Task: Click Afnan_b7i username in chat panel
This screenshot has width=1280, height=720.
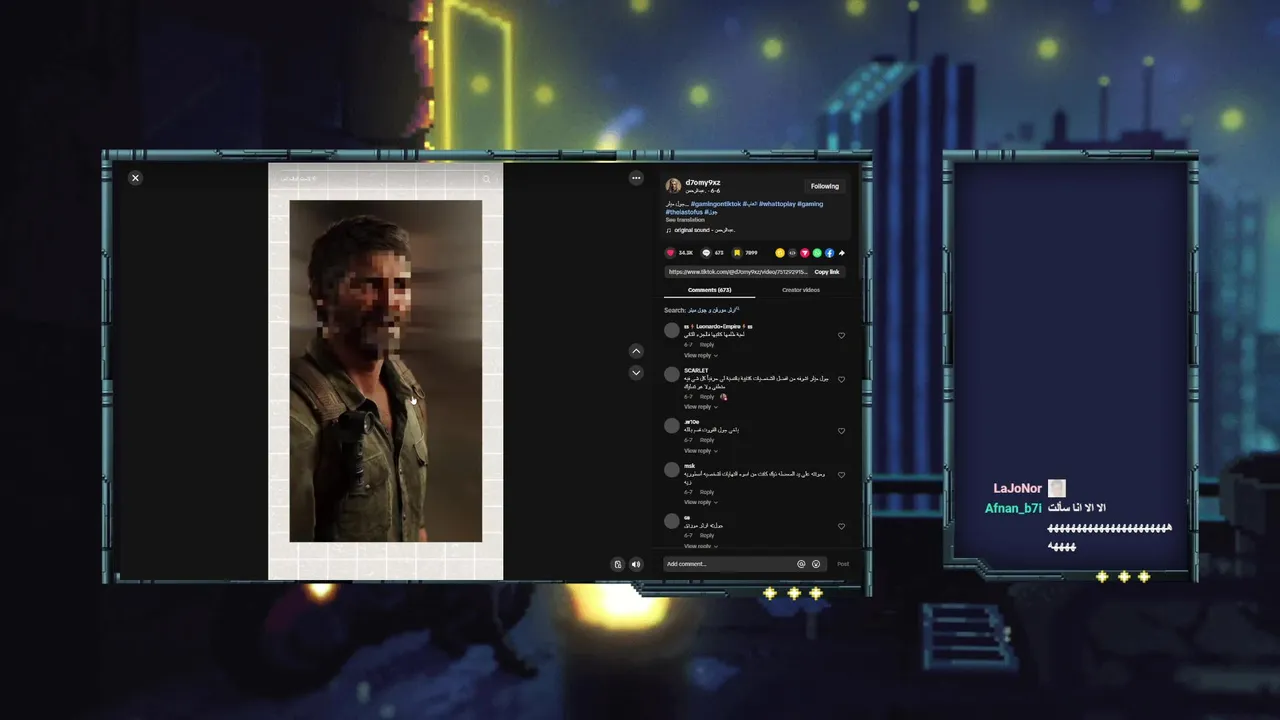Action: pos(1013,509)
